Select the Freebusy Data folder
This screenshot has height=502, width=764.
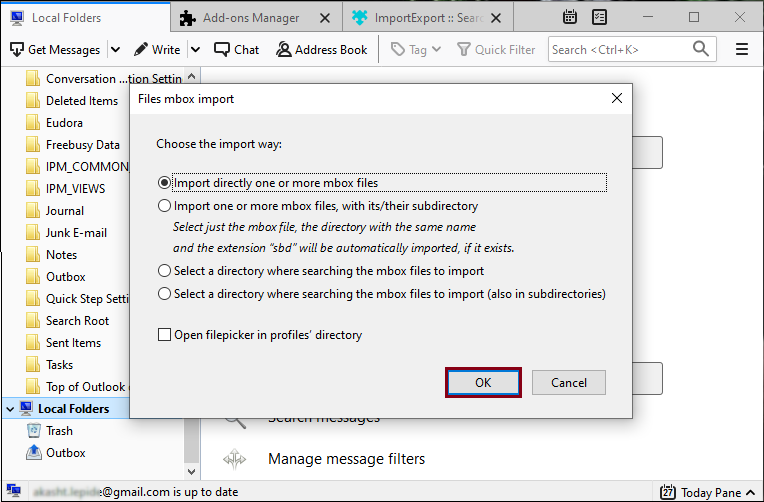(x=82, y=145)
